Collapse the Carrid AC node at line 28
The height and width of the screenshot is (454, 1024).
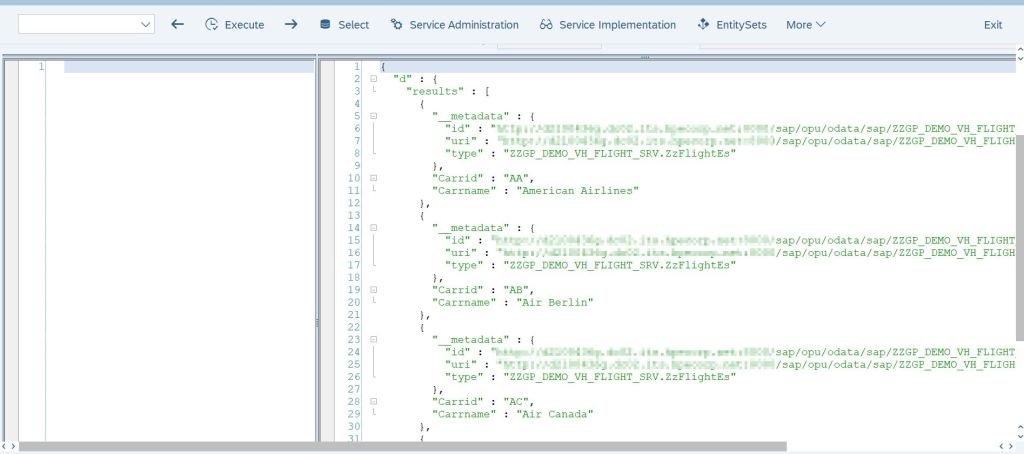[x=374, y=401]
